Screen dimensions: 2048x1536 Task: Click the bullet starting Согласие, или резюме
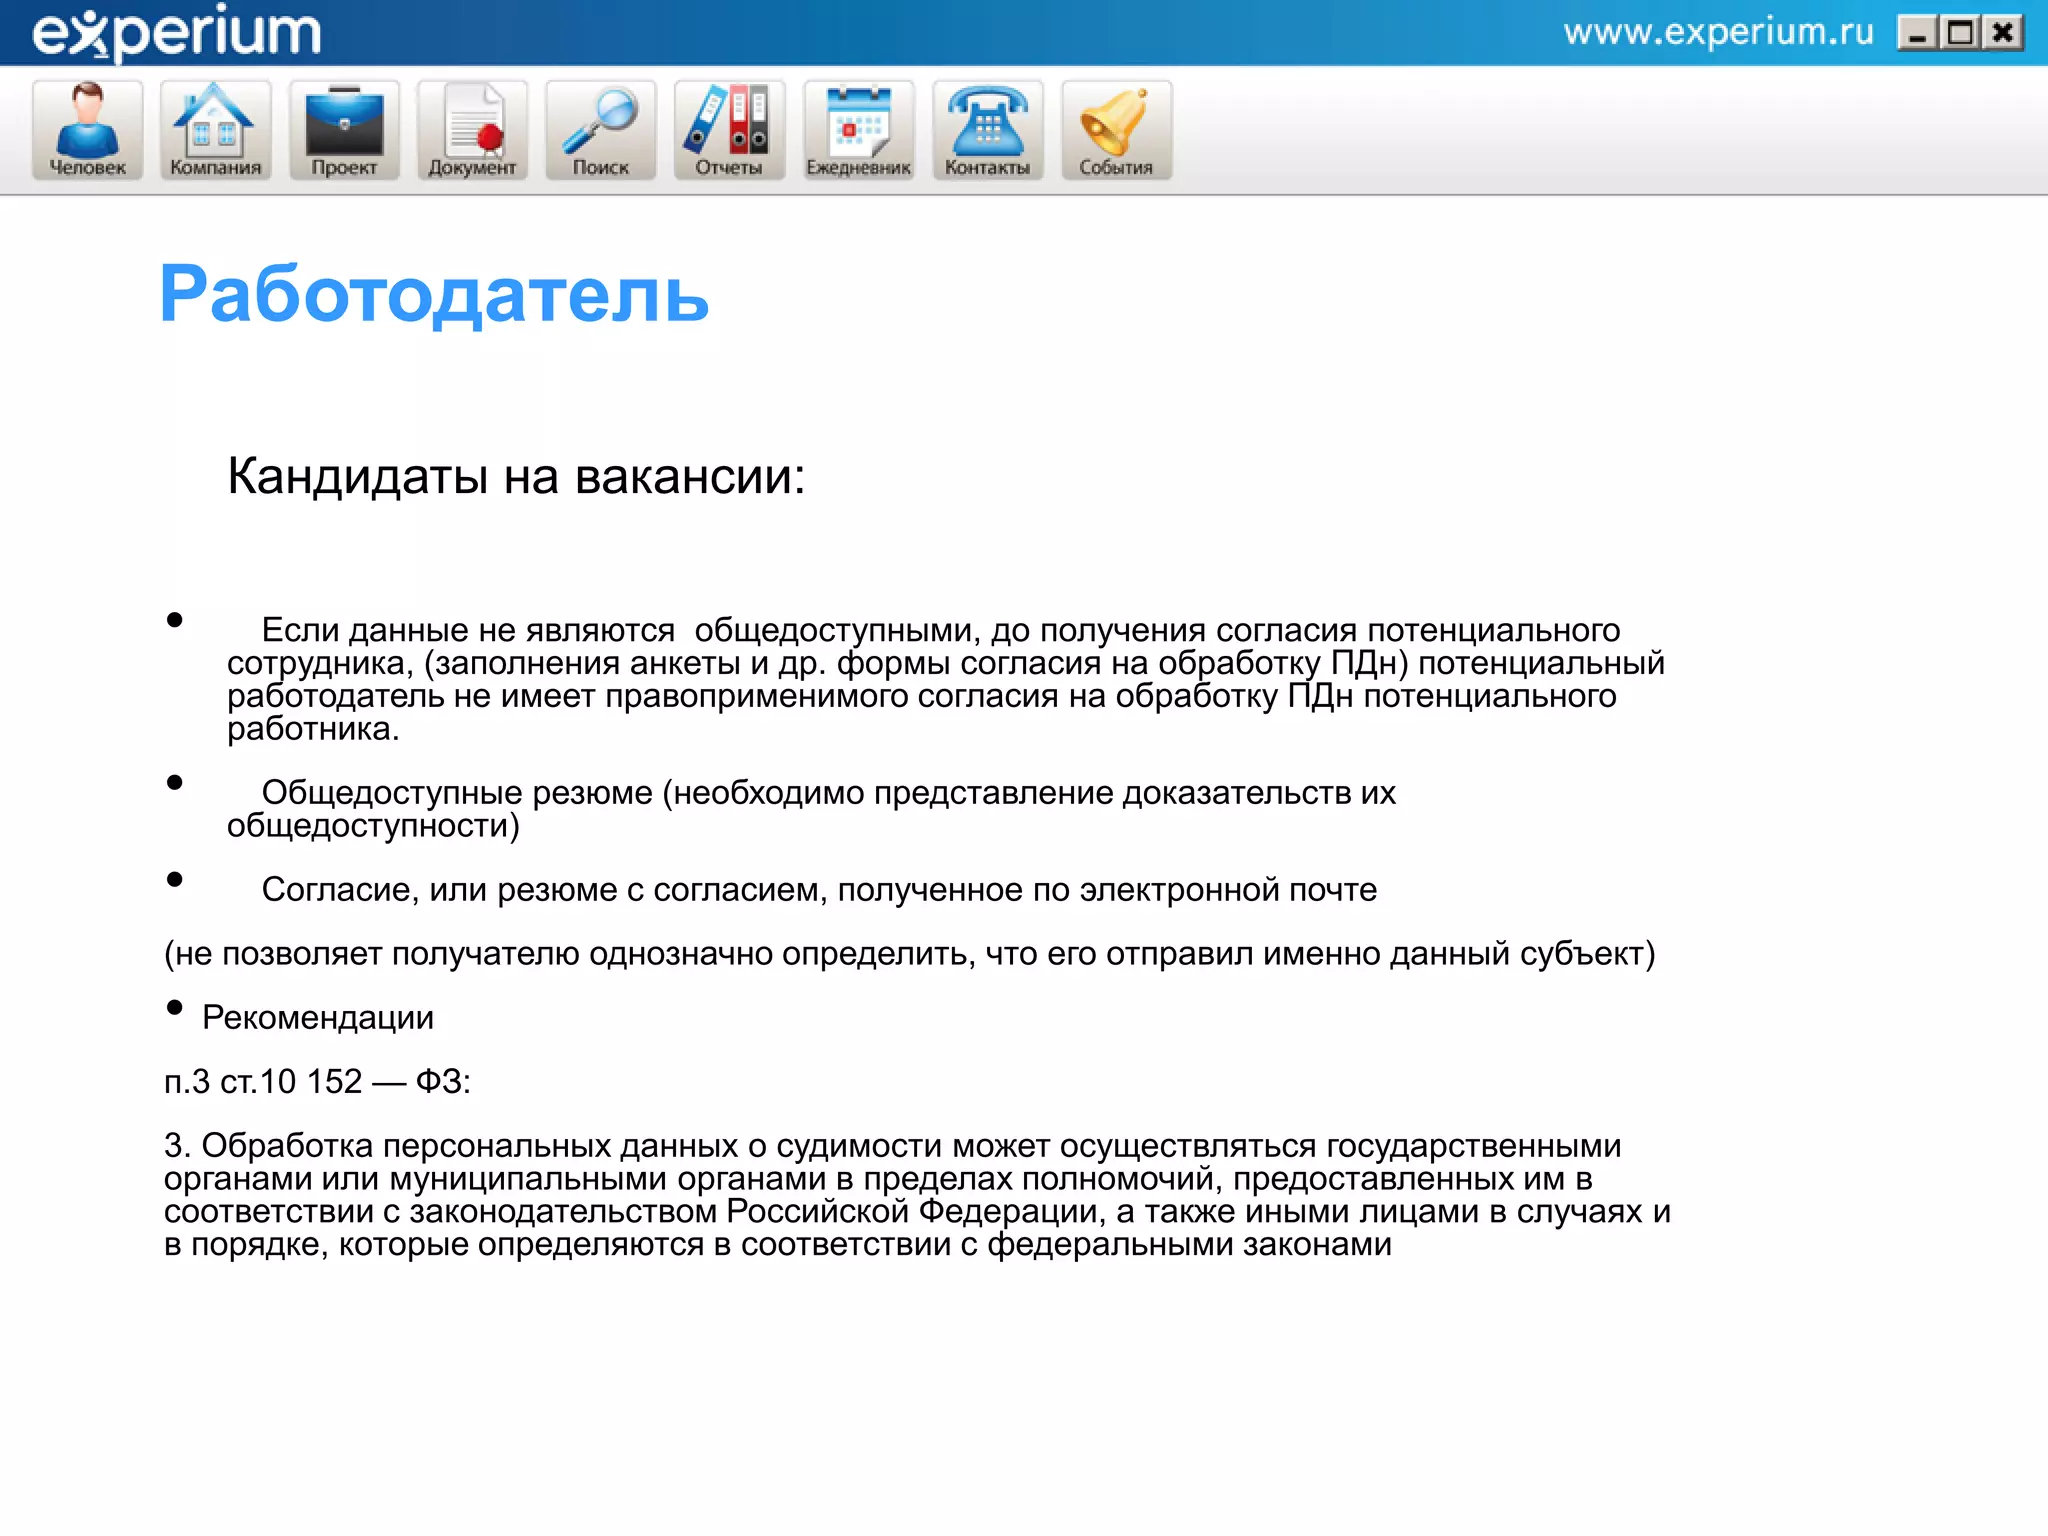point(819,889)
